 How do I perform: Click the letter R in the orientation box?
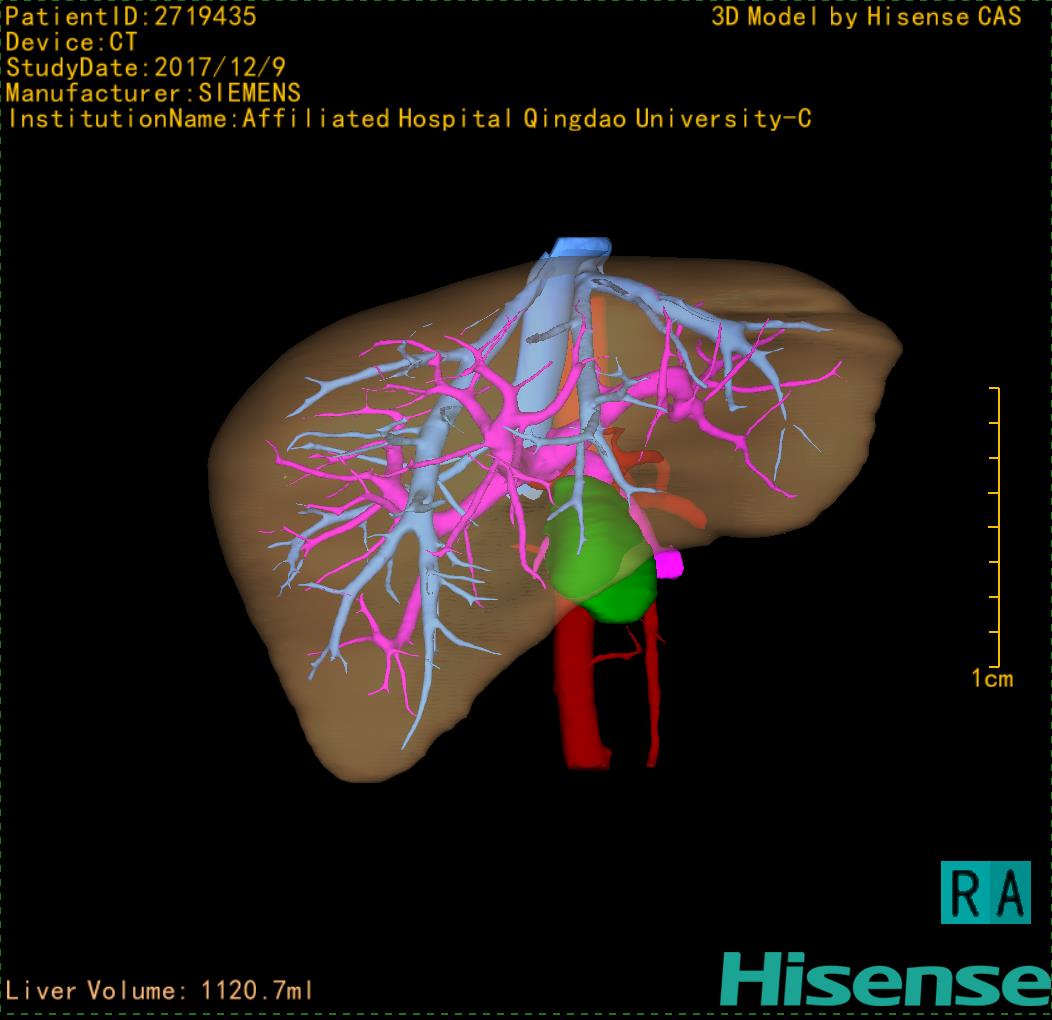click(966, 893)
